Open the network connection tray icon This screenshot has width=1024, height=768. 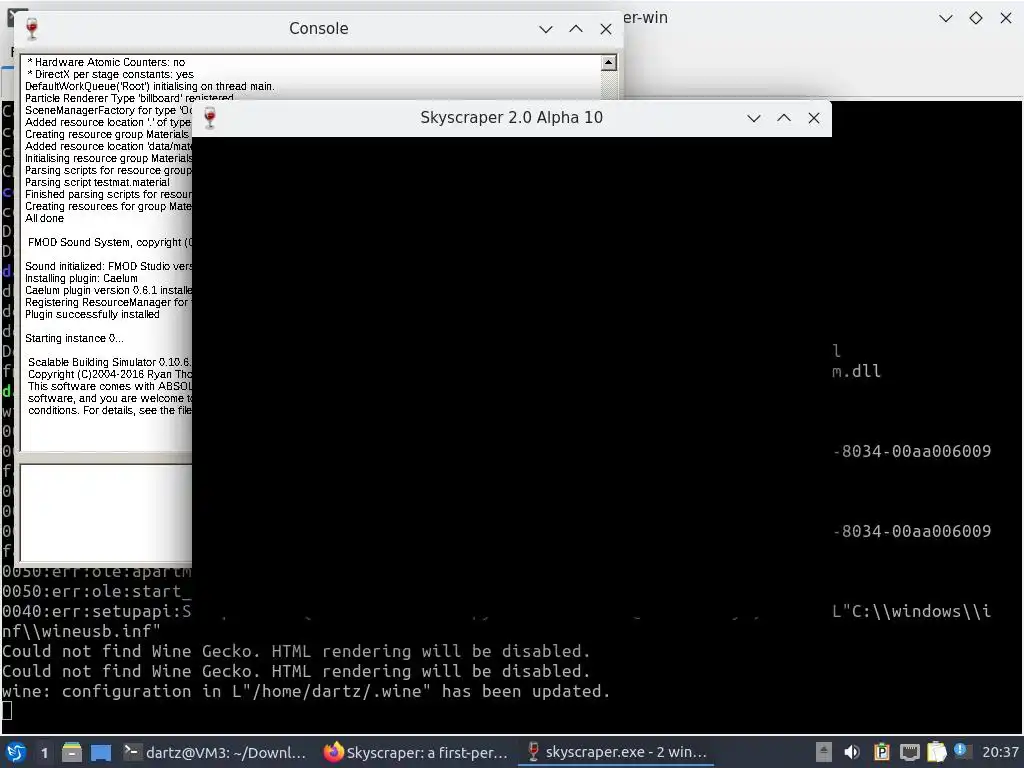910,752
